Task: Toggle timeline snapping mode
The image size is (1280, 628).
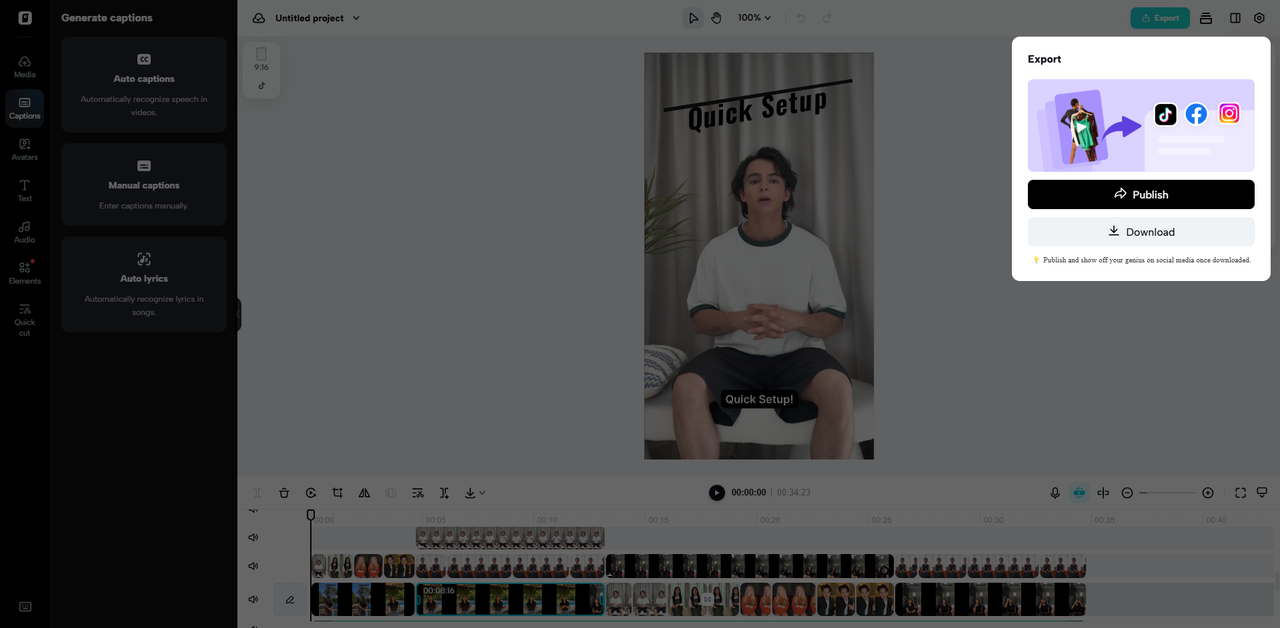Action: click(1103, 492)
